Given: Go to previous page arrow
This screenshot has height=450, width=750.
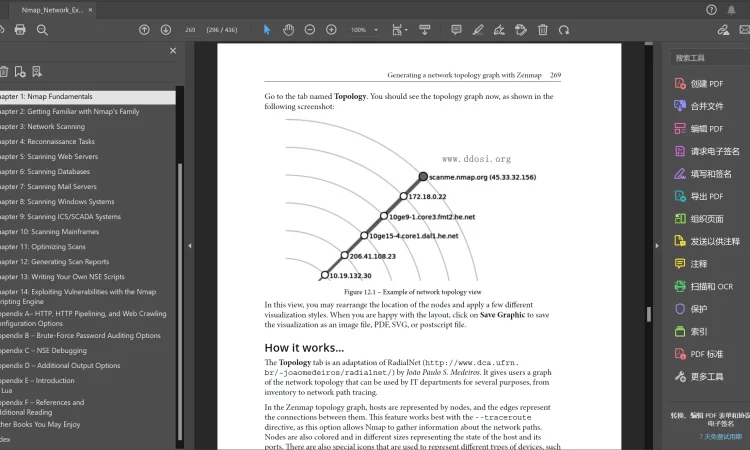Looking at the screenshot, I should (144, 30).
